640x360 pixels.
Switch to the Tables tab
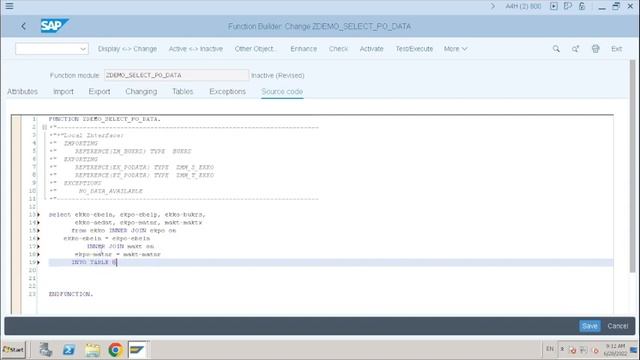[x=182, y=91]
